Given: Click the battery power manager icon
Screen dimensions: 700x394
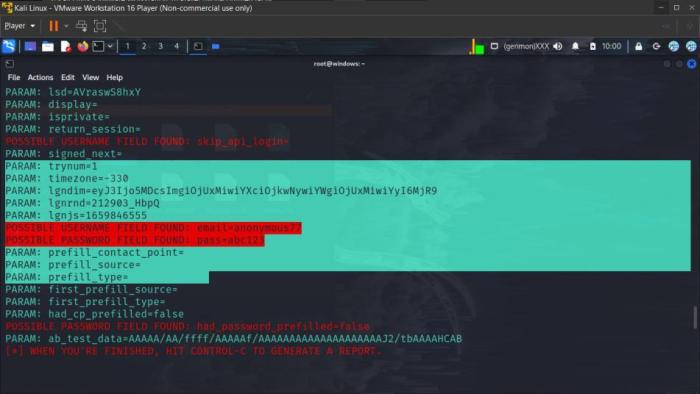Looking at the screenshot, I should [592, 46].
